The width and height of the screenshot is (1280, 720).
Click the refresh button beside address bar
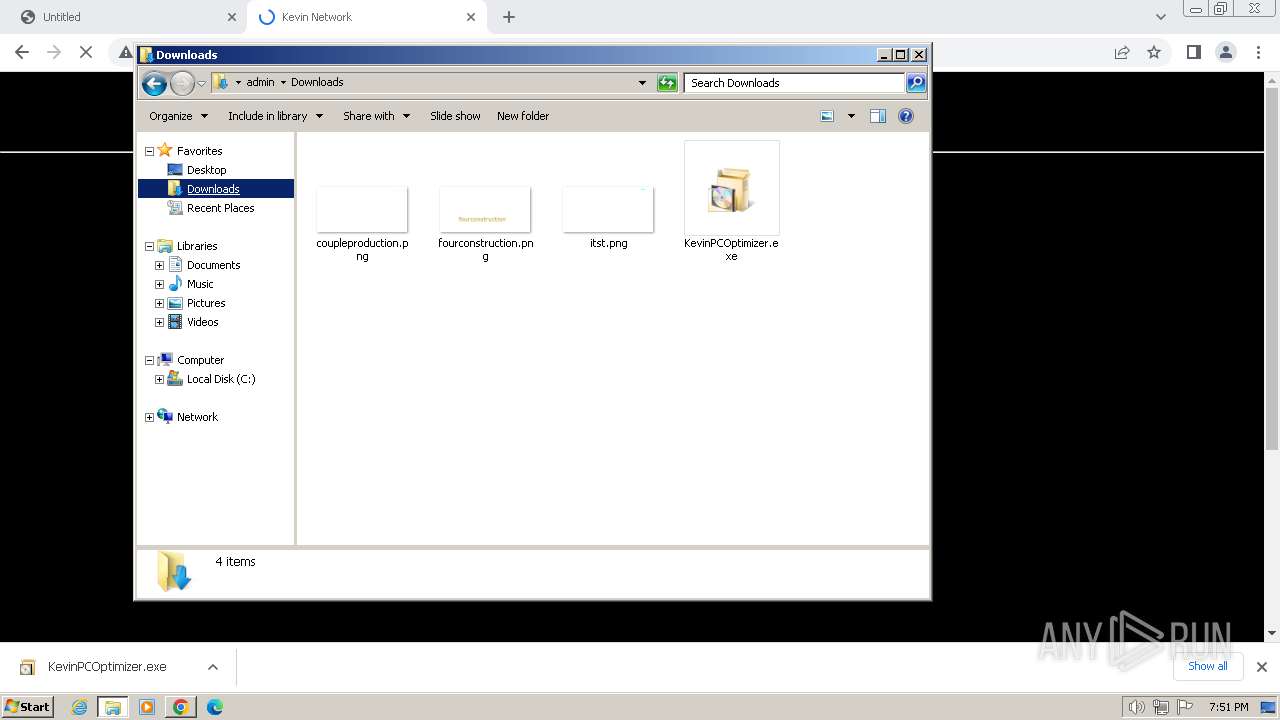[x=667, y=83]
